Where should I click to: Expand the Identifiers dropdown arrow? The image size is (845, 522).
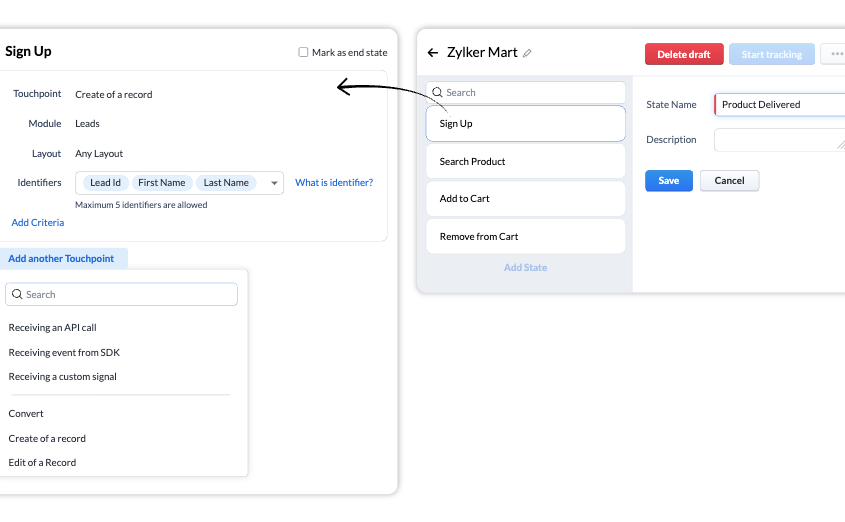(x=274, y=183)
